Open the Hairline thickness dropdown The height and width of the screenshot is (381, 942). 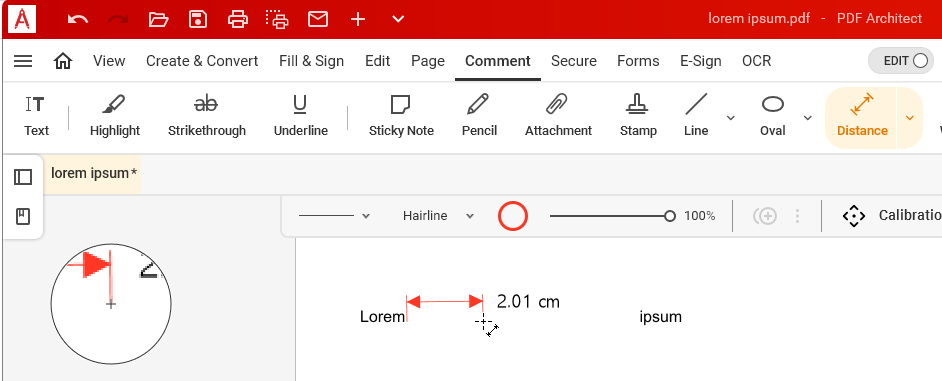tap(439, 216)
